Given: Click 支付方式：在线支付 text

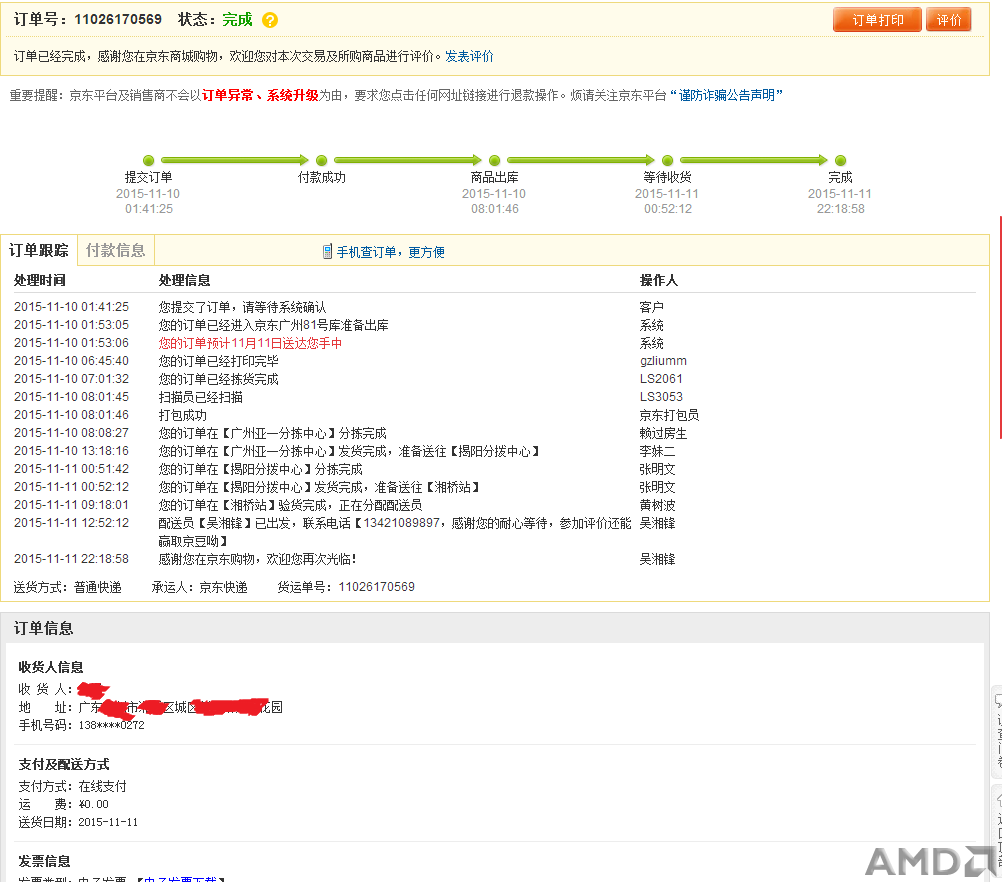Looking at the screenshot, I should point(72,786).
